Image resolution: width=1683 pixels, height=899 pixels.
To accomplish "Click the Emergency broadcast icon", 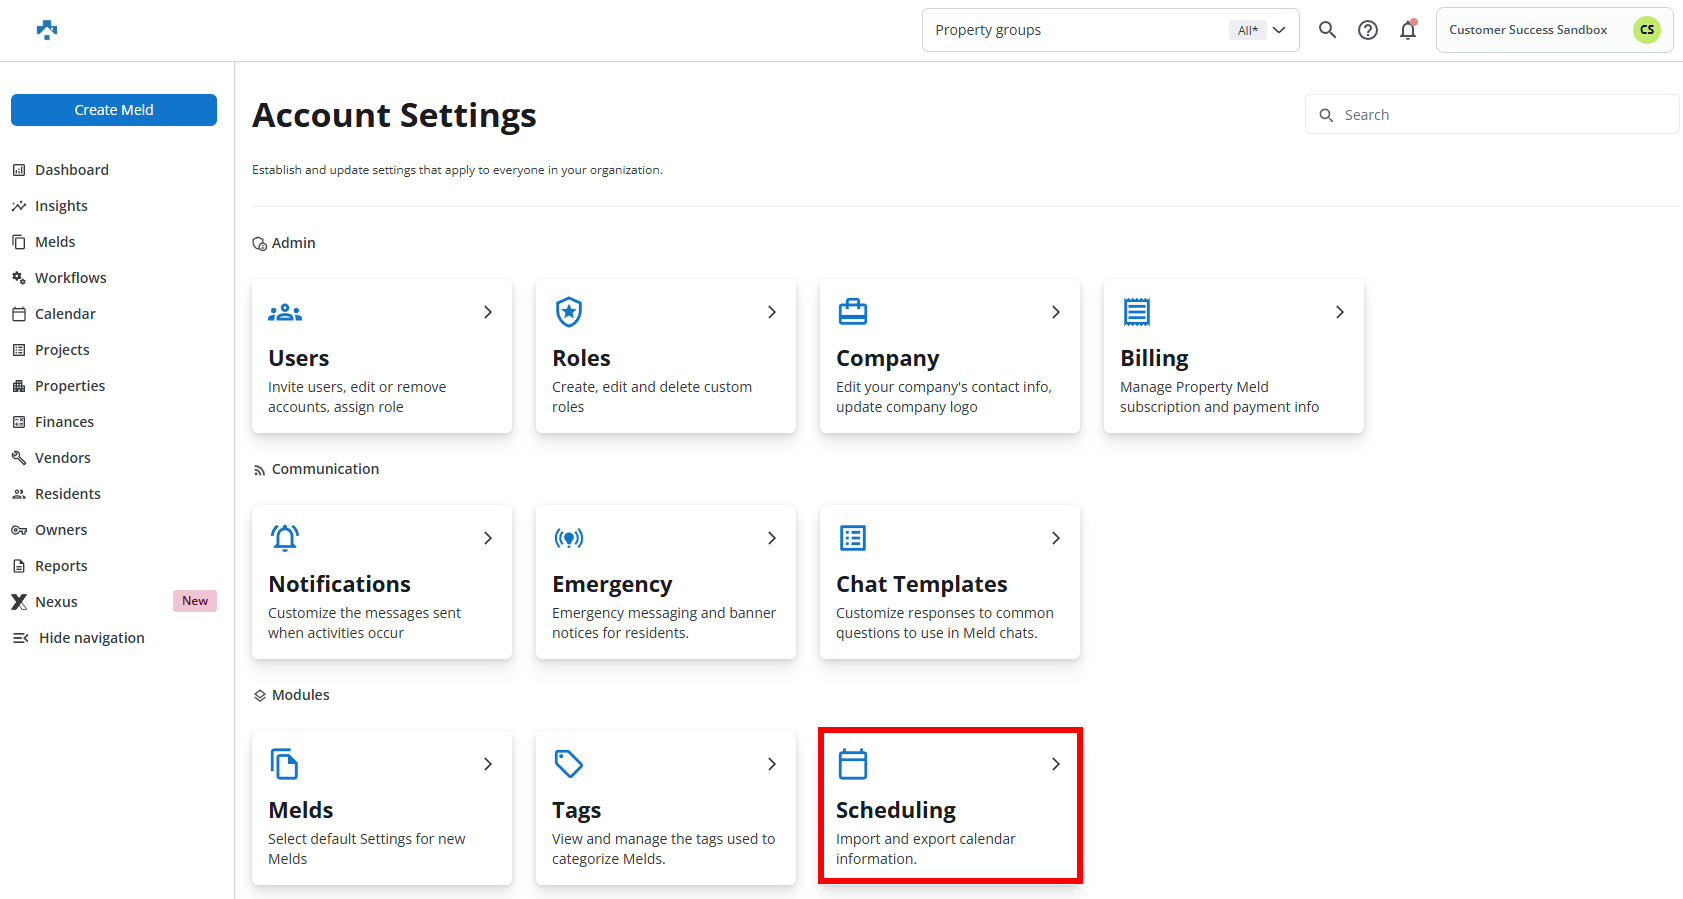I will pos(569,539).
